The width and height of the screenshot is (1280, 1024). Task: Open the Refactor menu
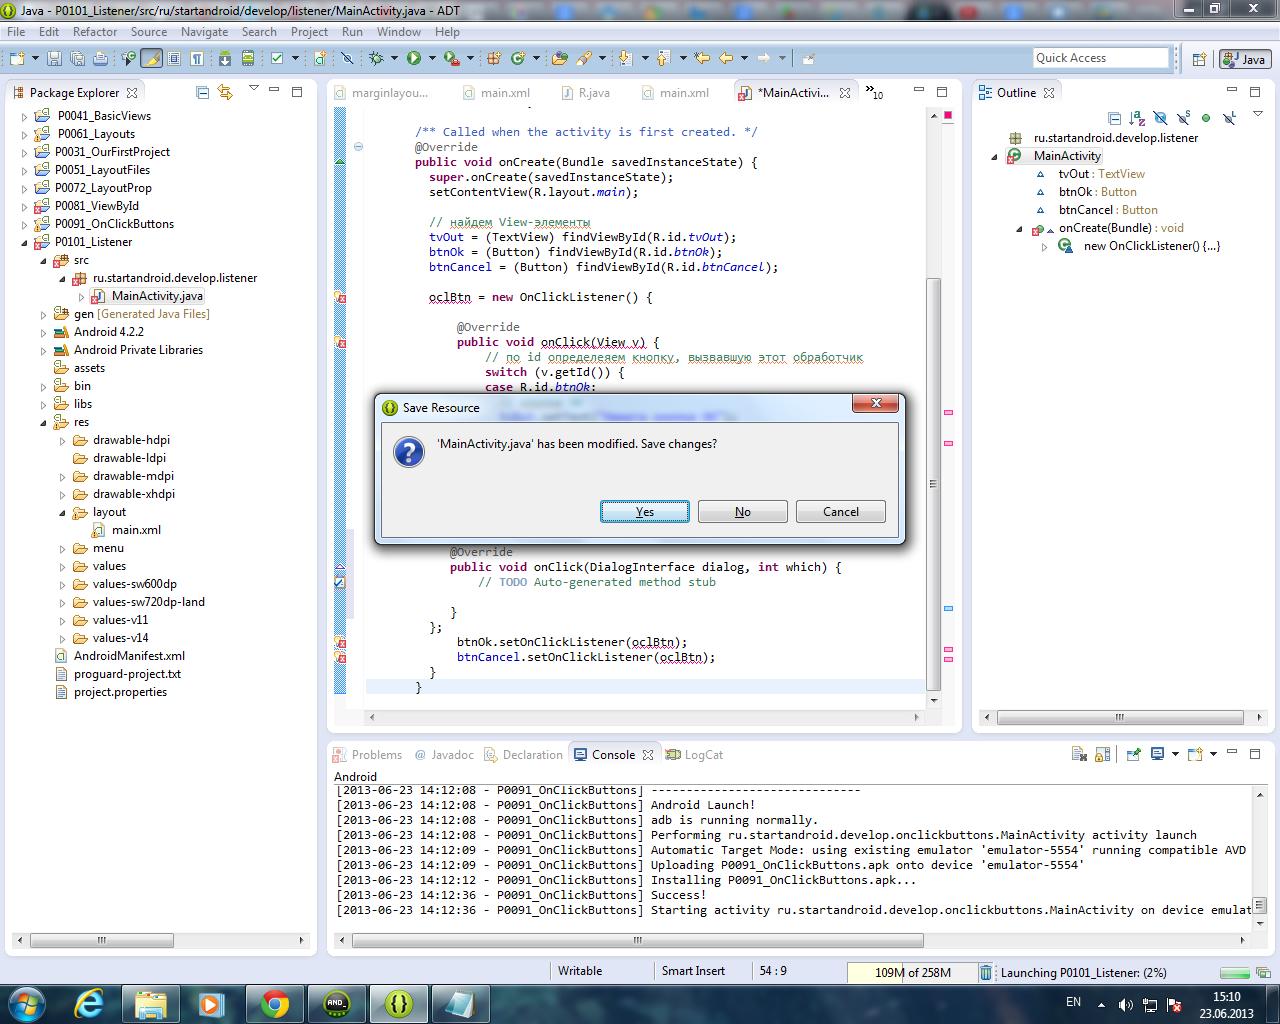(x=95, y=31)
